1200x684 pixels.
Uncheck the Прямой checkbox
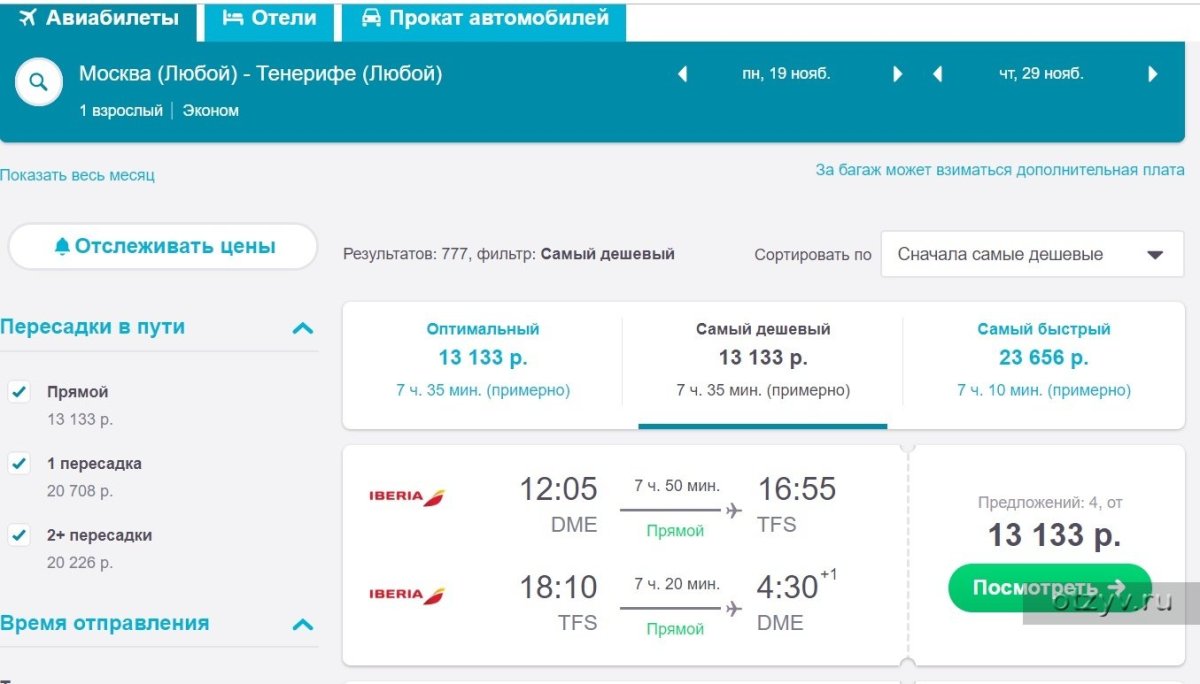[18, 391]
